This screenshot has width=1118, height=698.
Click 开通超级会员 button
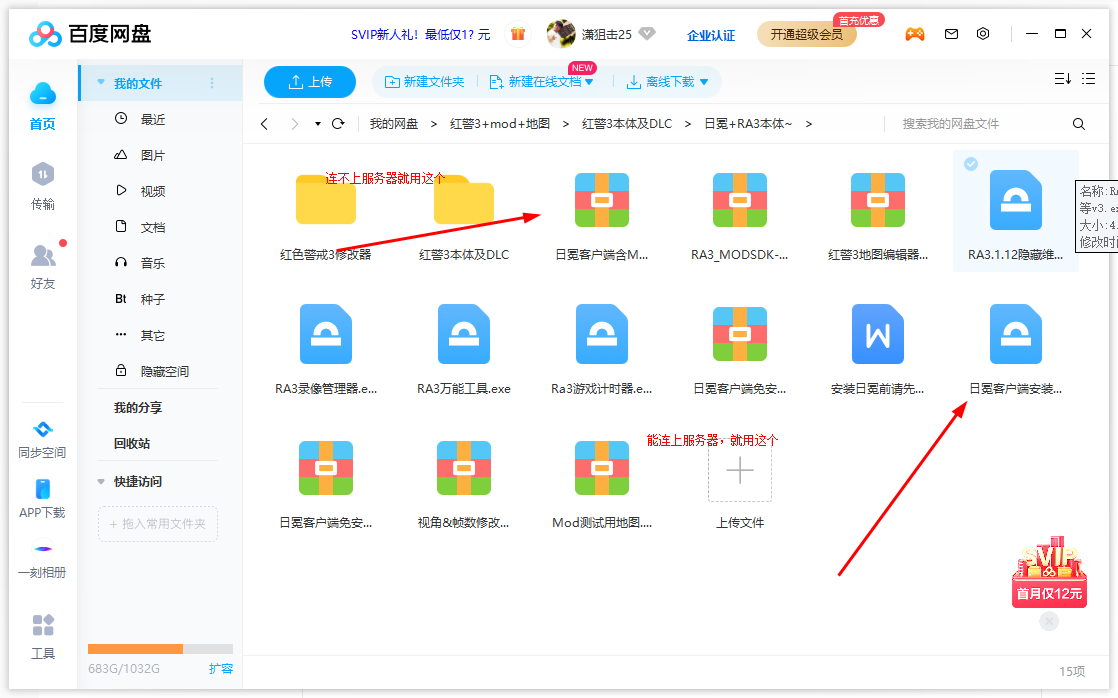(x=806, y=34)
